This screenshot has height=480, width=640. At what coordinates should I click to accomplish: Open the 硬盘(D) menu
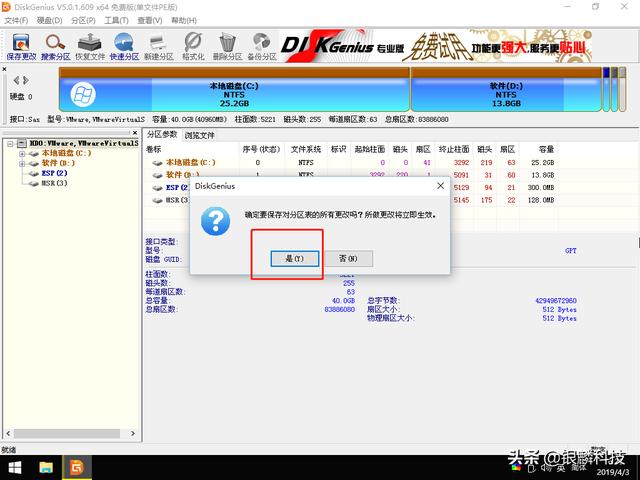coord(49,20)
